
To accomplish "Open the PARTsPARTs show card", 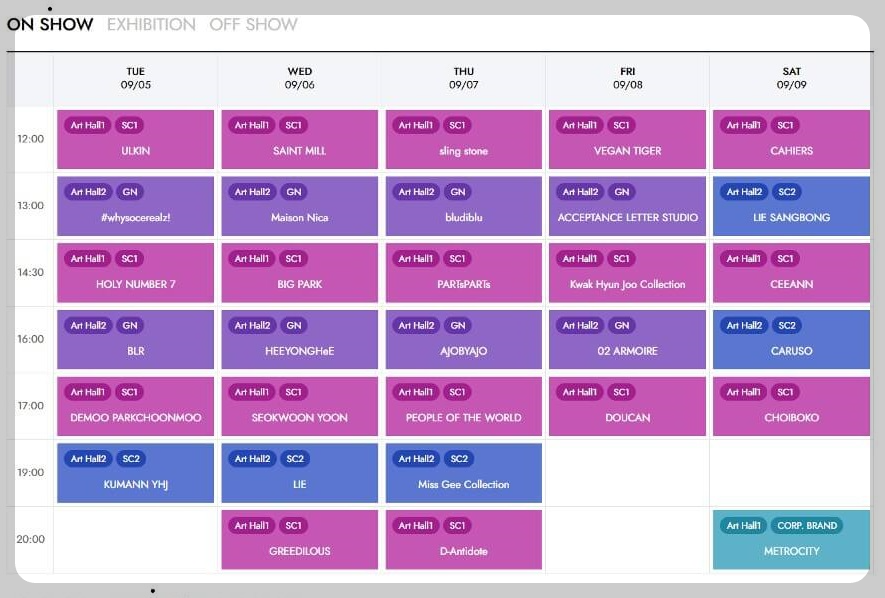I will click(x=463, y=273).
